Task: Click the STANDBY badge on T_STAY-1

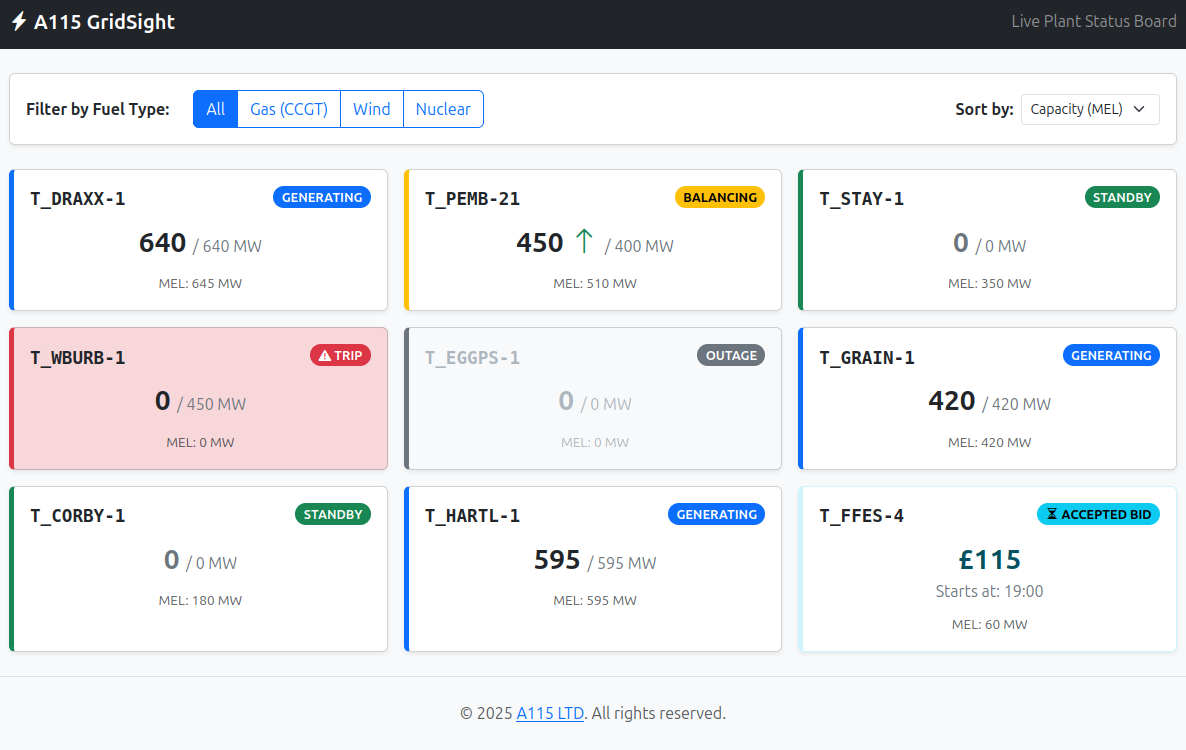Action: click(1122, 197)
